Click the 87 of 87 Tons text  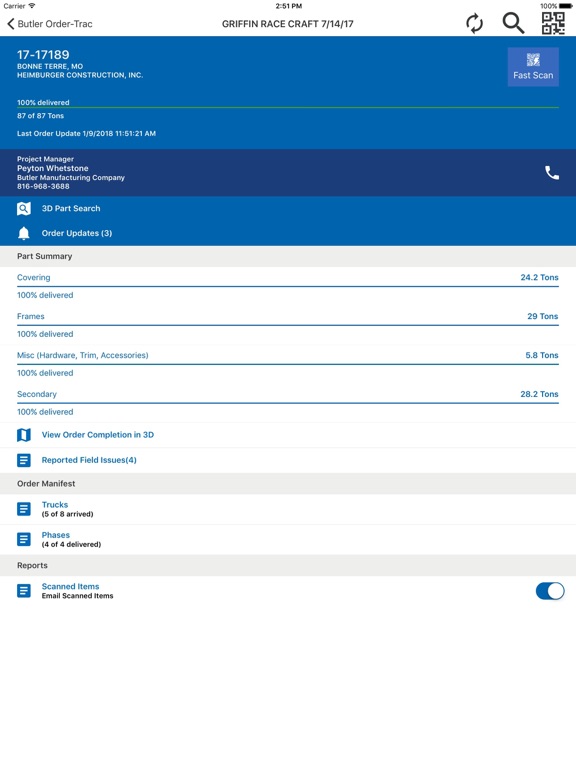(41, 116)
